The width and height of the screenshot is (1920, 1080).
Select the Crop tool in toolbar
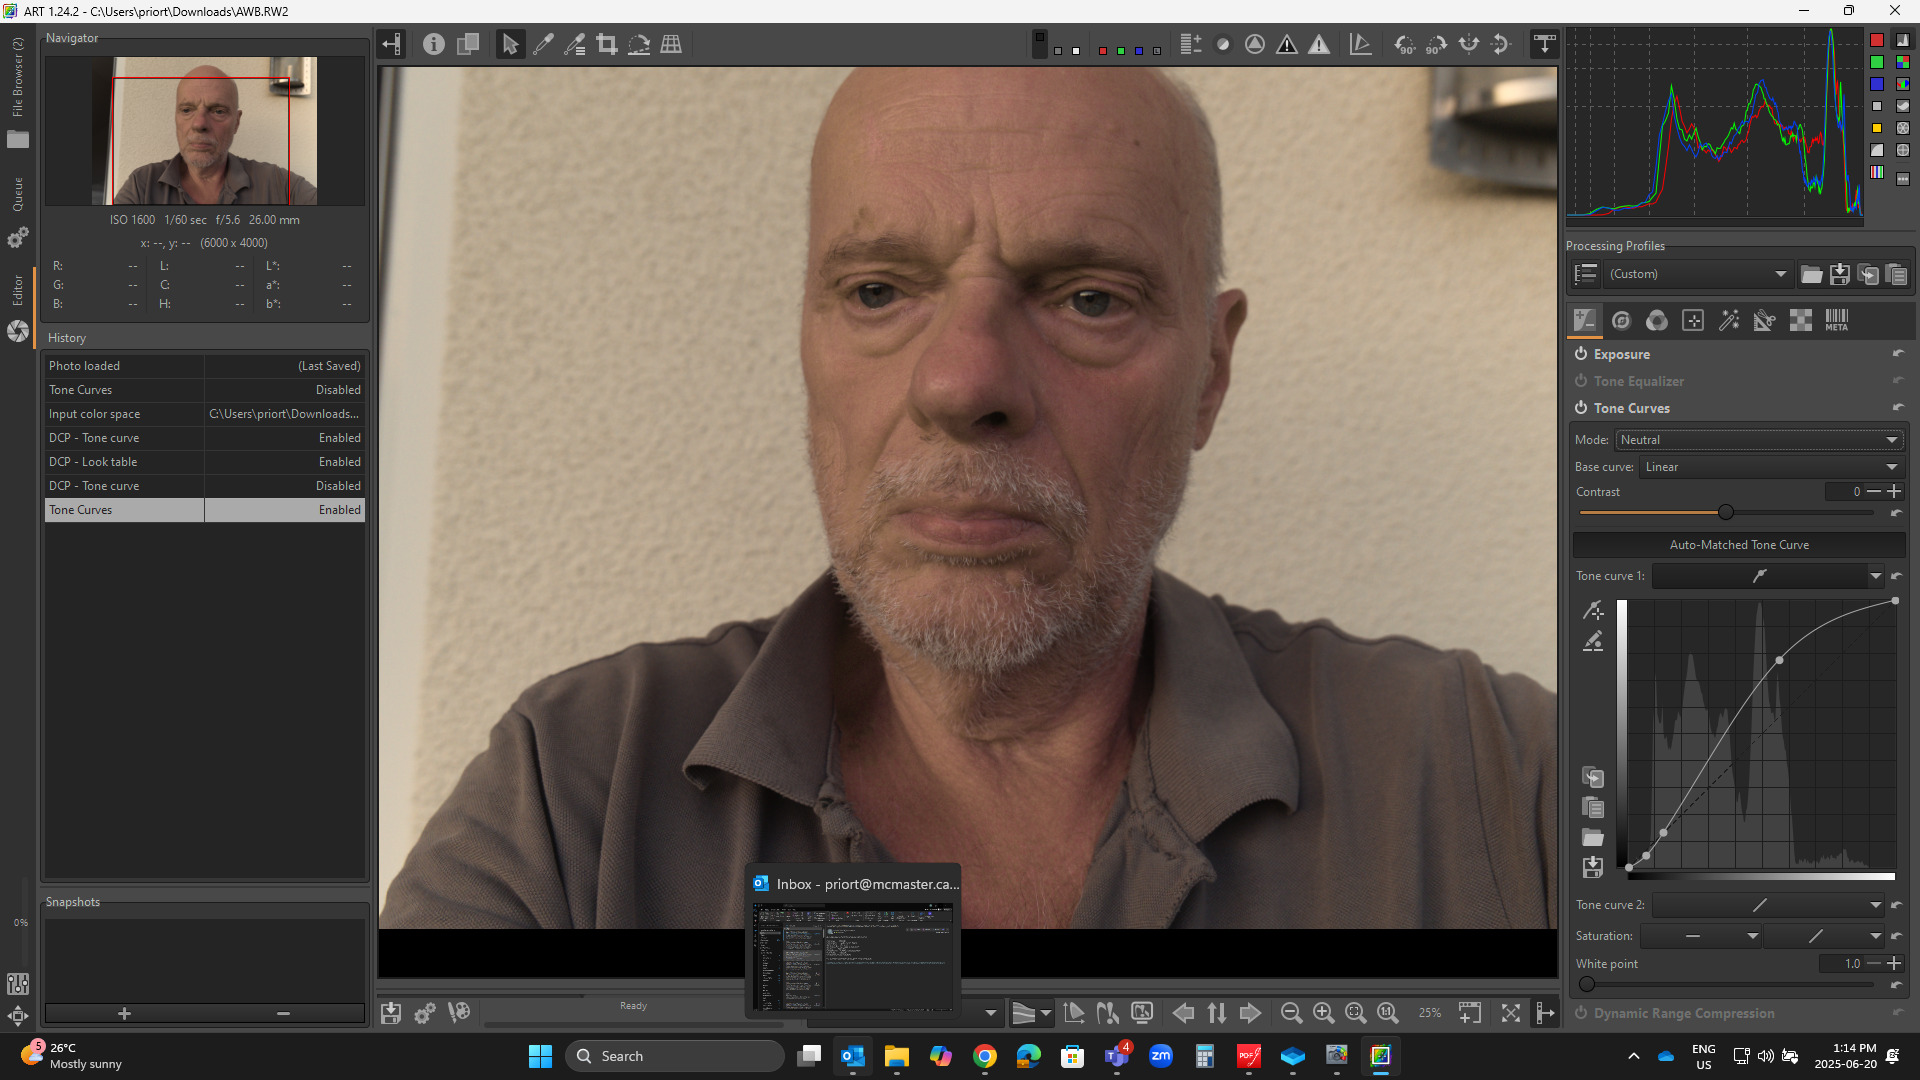pos(607,44)
